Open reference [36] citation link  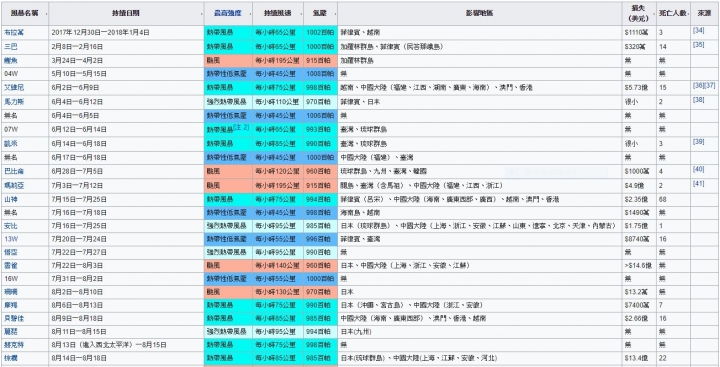coord(698,85)
